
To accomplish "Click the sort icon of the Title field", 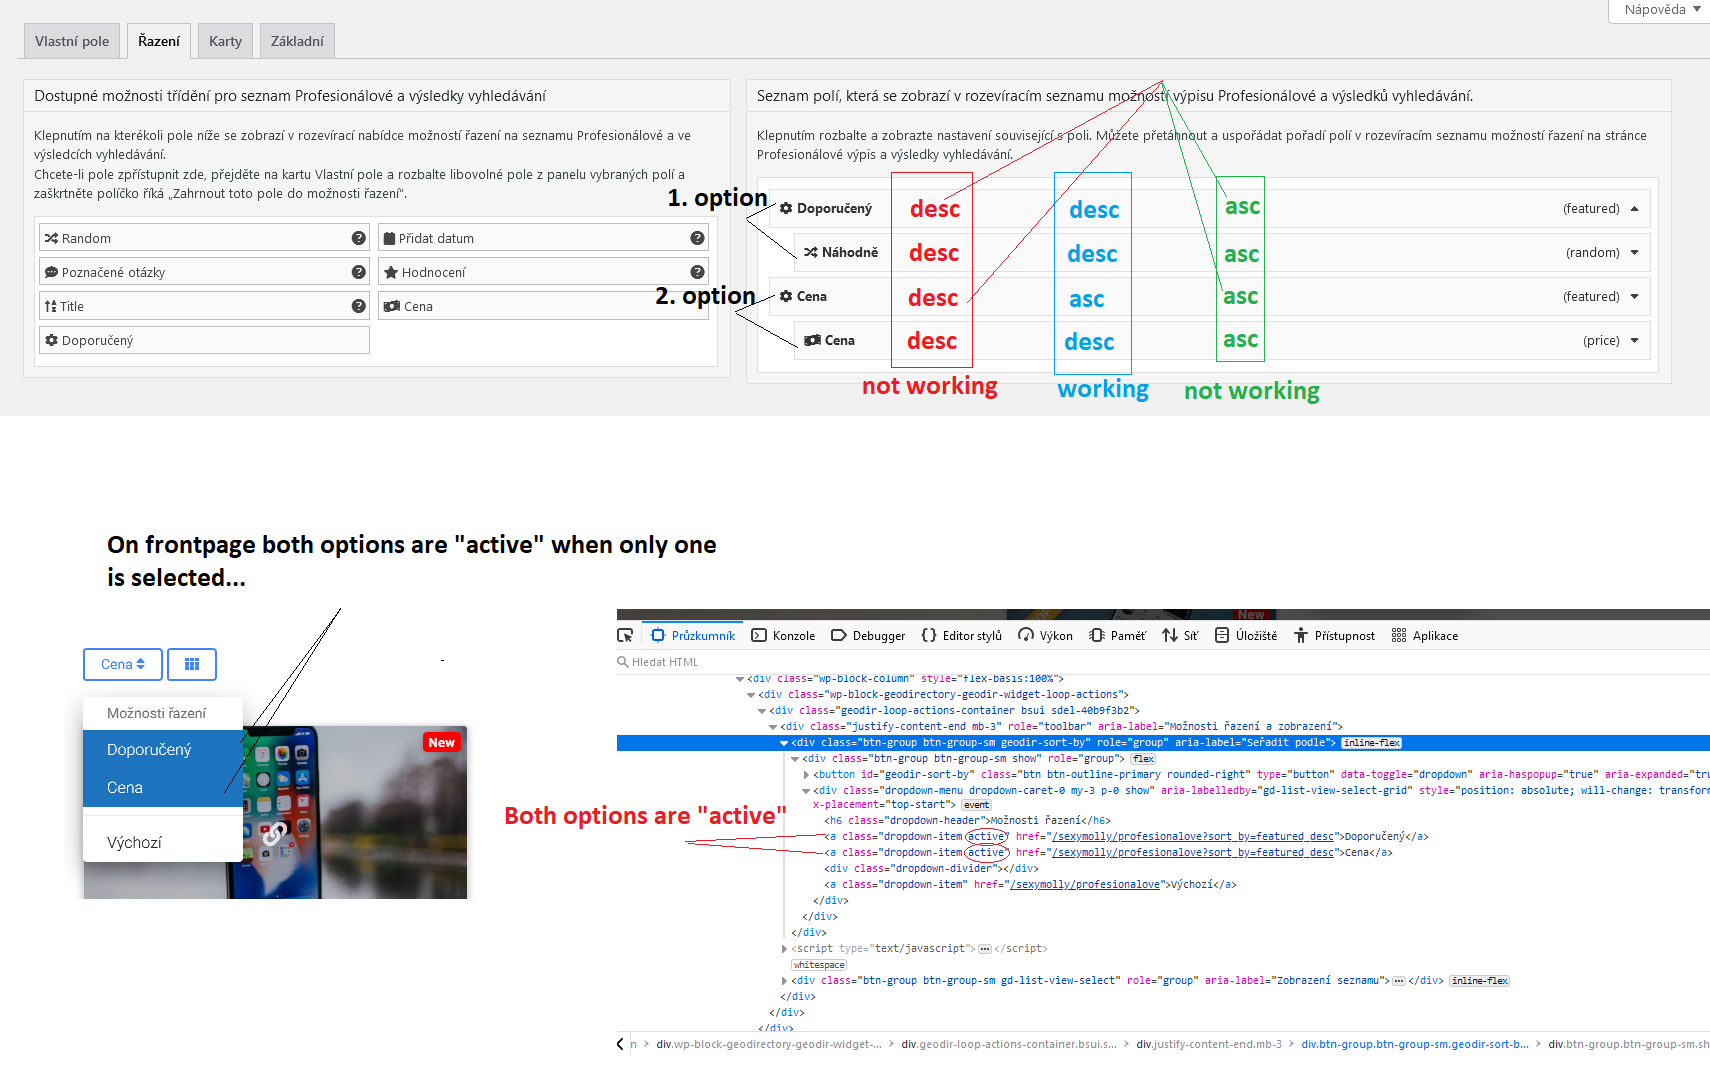I will point(51,306).
